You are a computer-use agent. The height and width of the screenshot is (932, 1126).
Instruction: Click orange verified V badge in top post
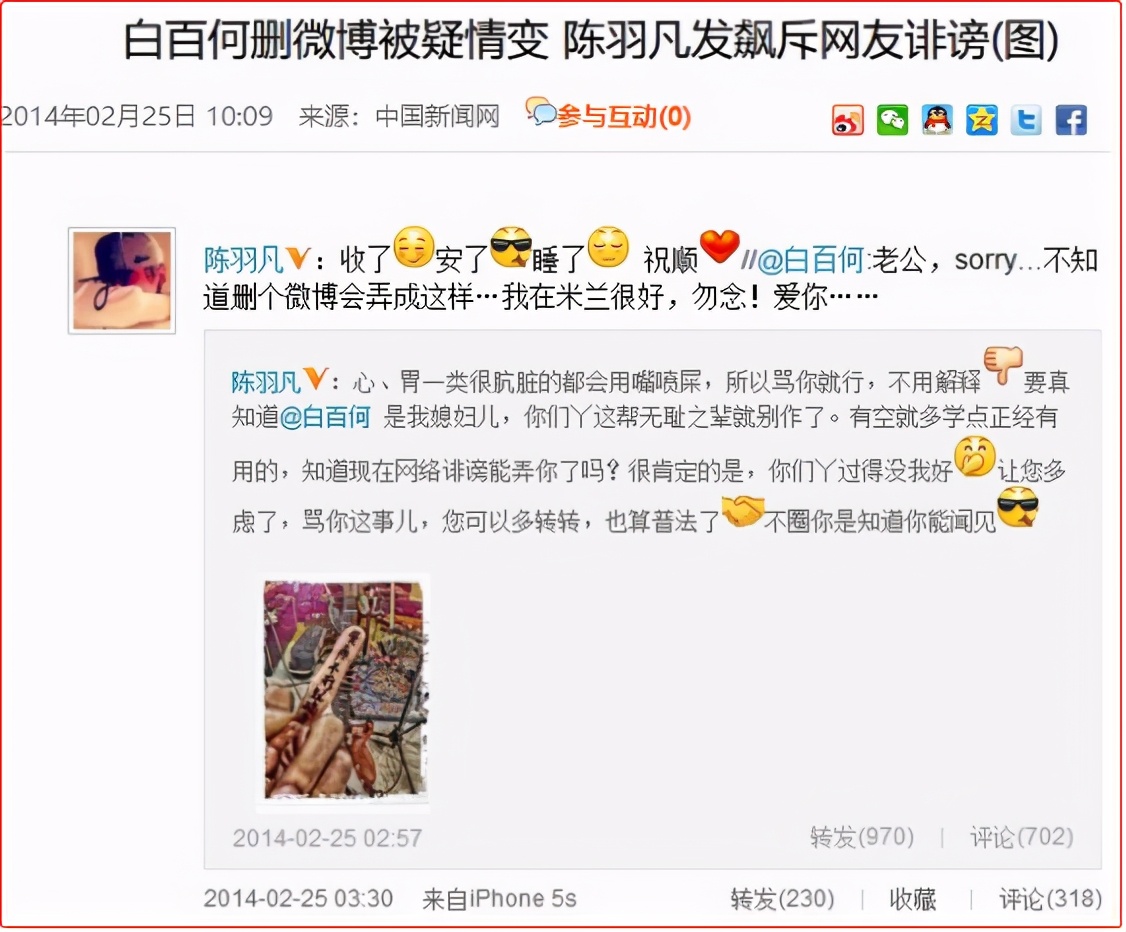point(298,258)
